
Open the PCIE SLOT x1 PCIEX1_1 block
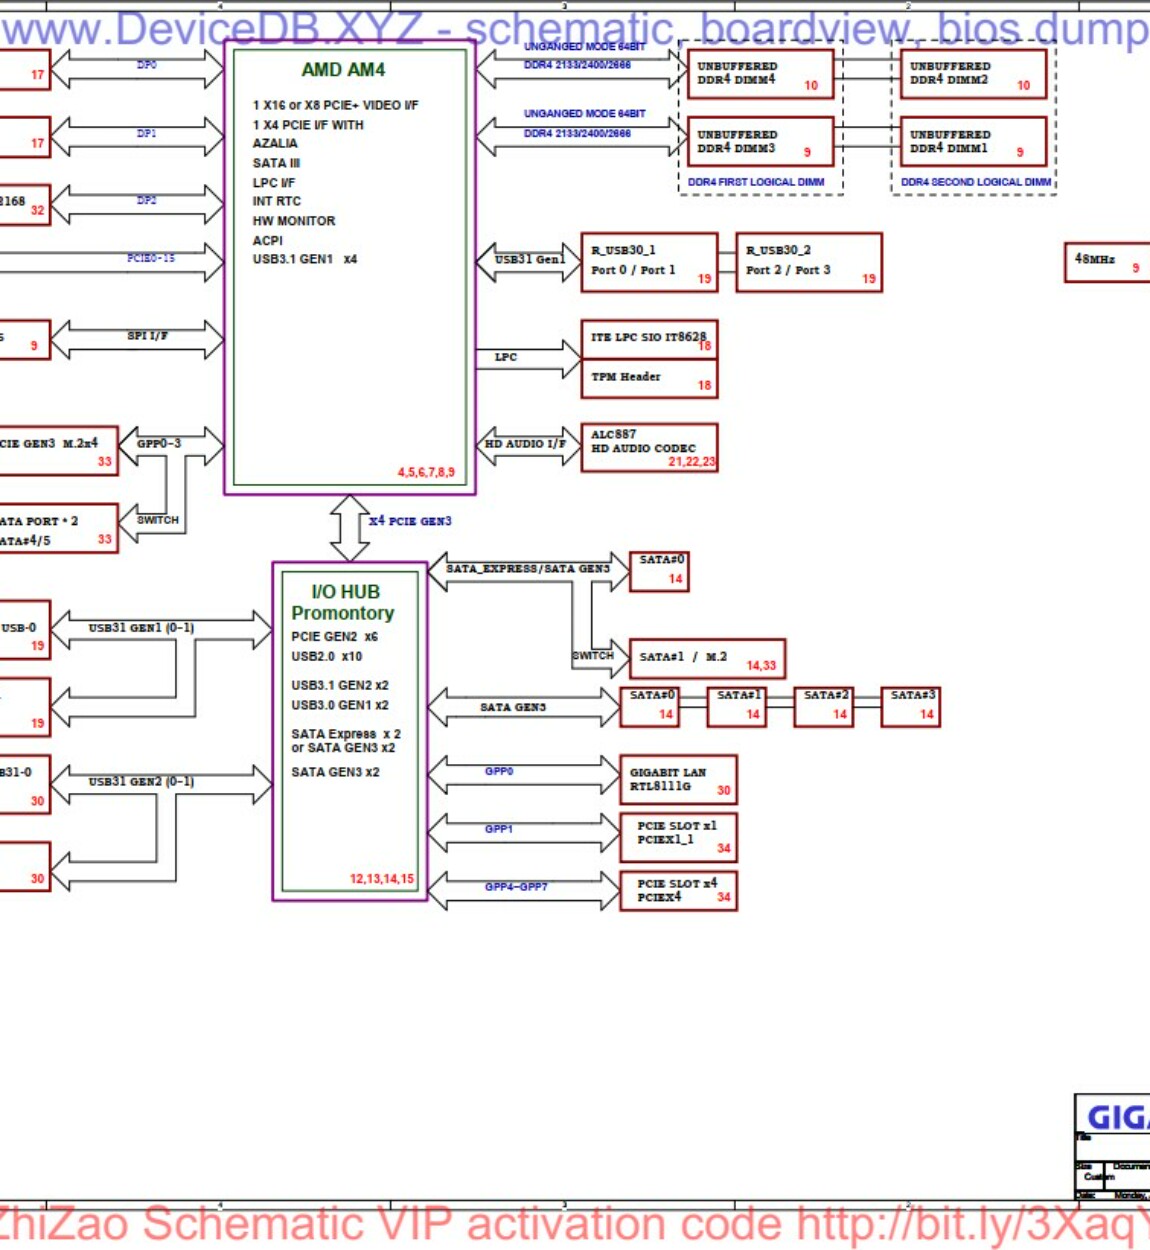click(x=678, y=837)
